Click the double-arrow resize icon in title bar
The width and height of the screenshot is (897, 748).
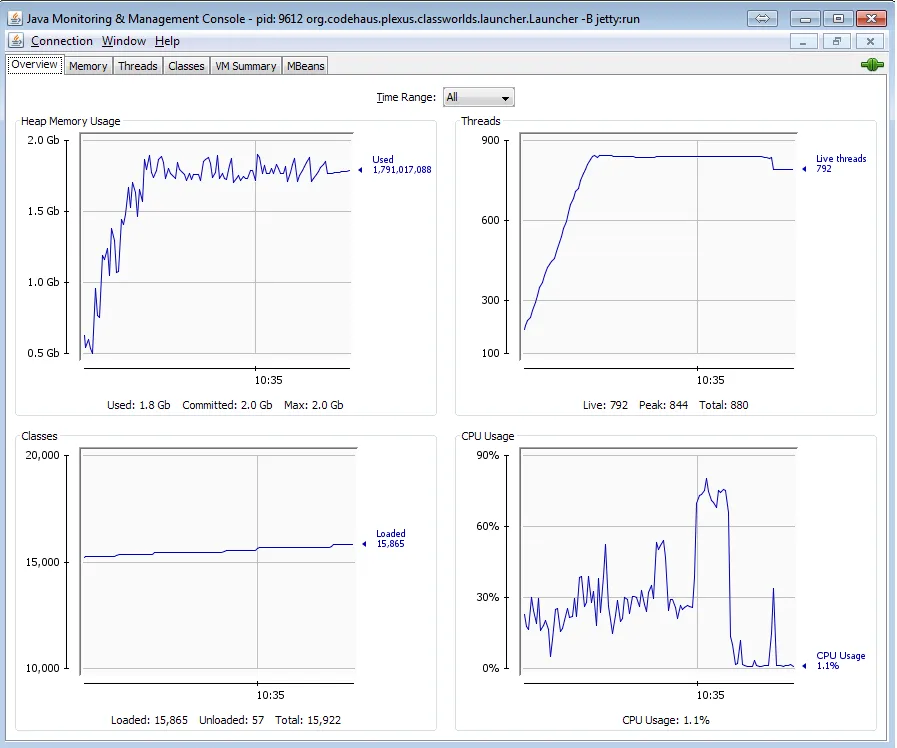click(x=762, y=19)
